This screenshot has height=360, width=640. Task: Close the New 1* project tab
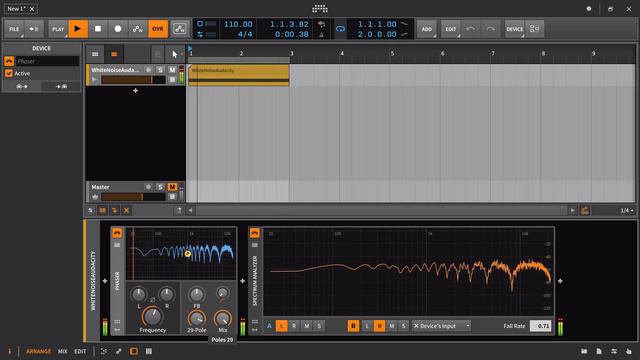click(32, 9)
